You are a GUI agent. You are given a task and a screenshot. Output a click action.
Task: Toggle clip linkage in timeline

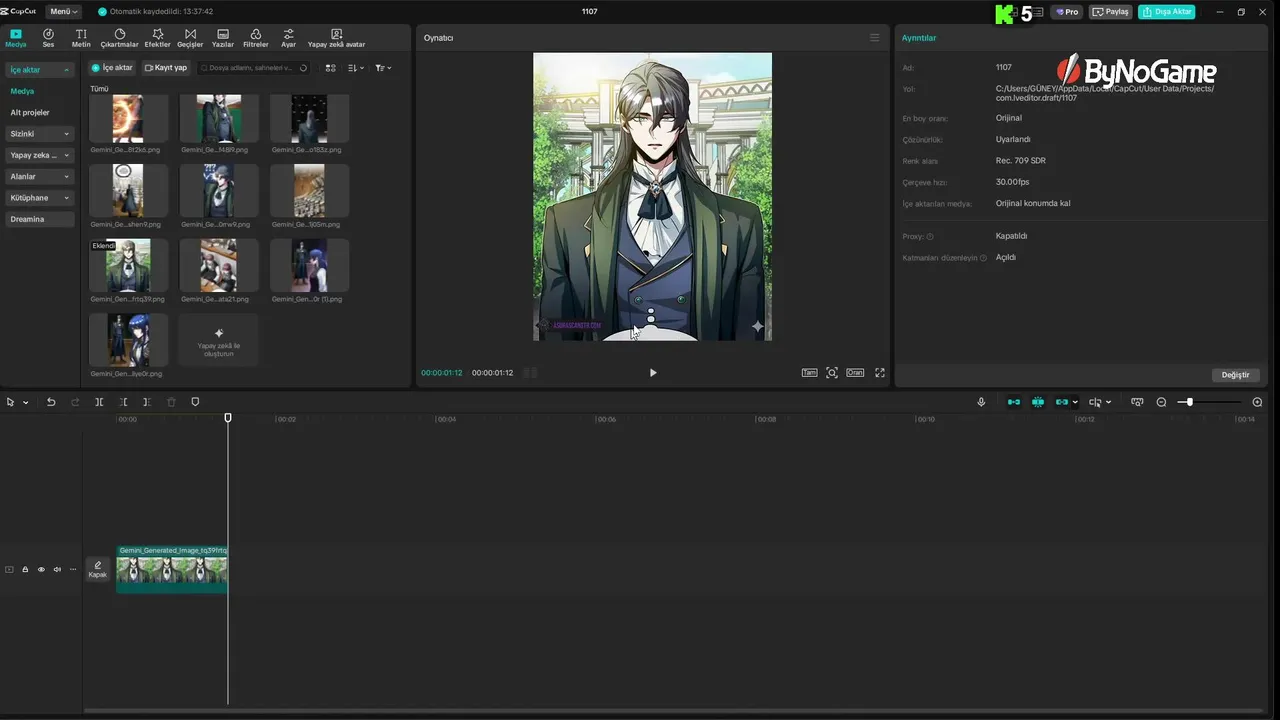coord(1062,402)
